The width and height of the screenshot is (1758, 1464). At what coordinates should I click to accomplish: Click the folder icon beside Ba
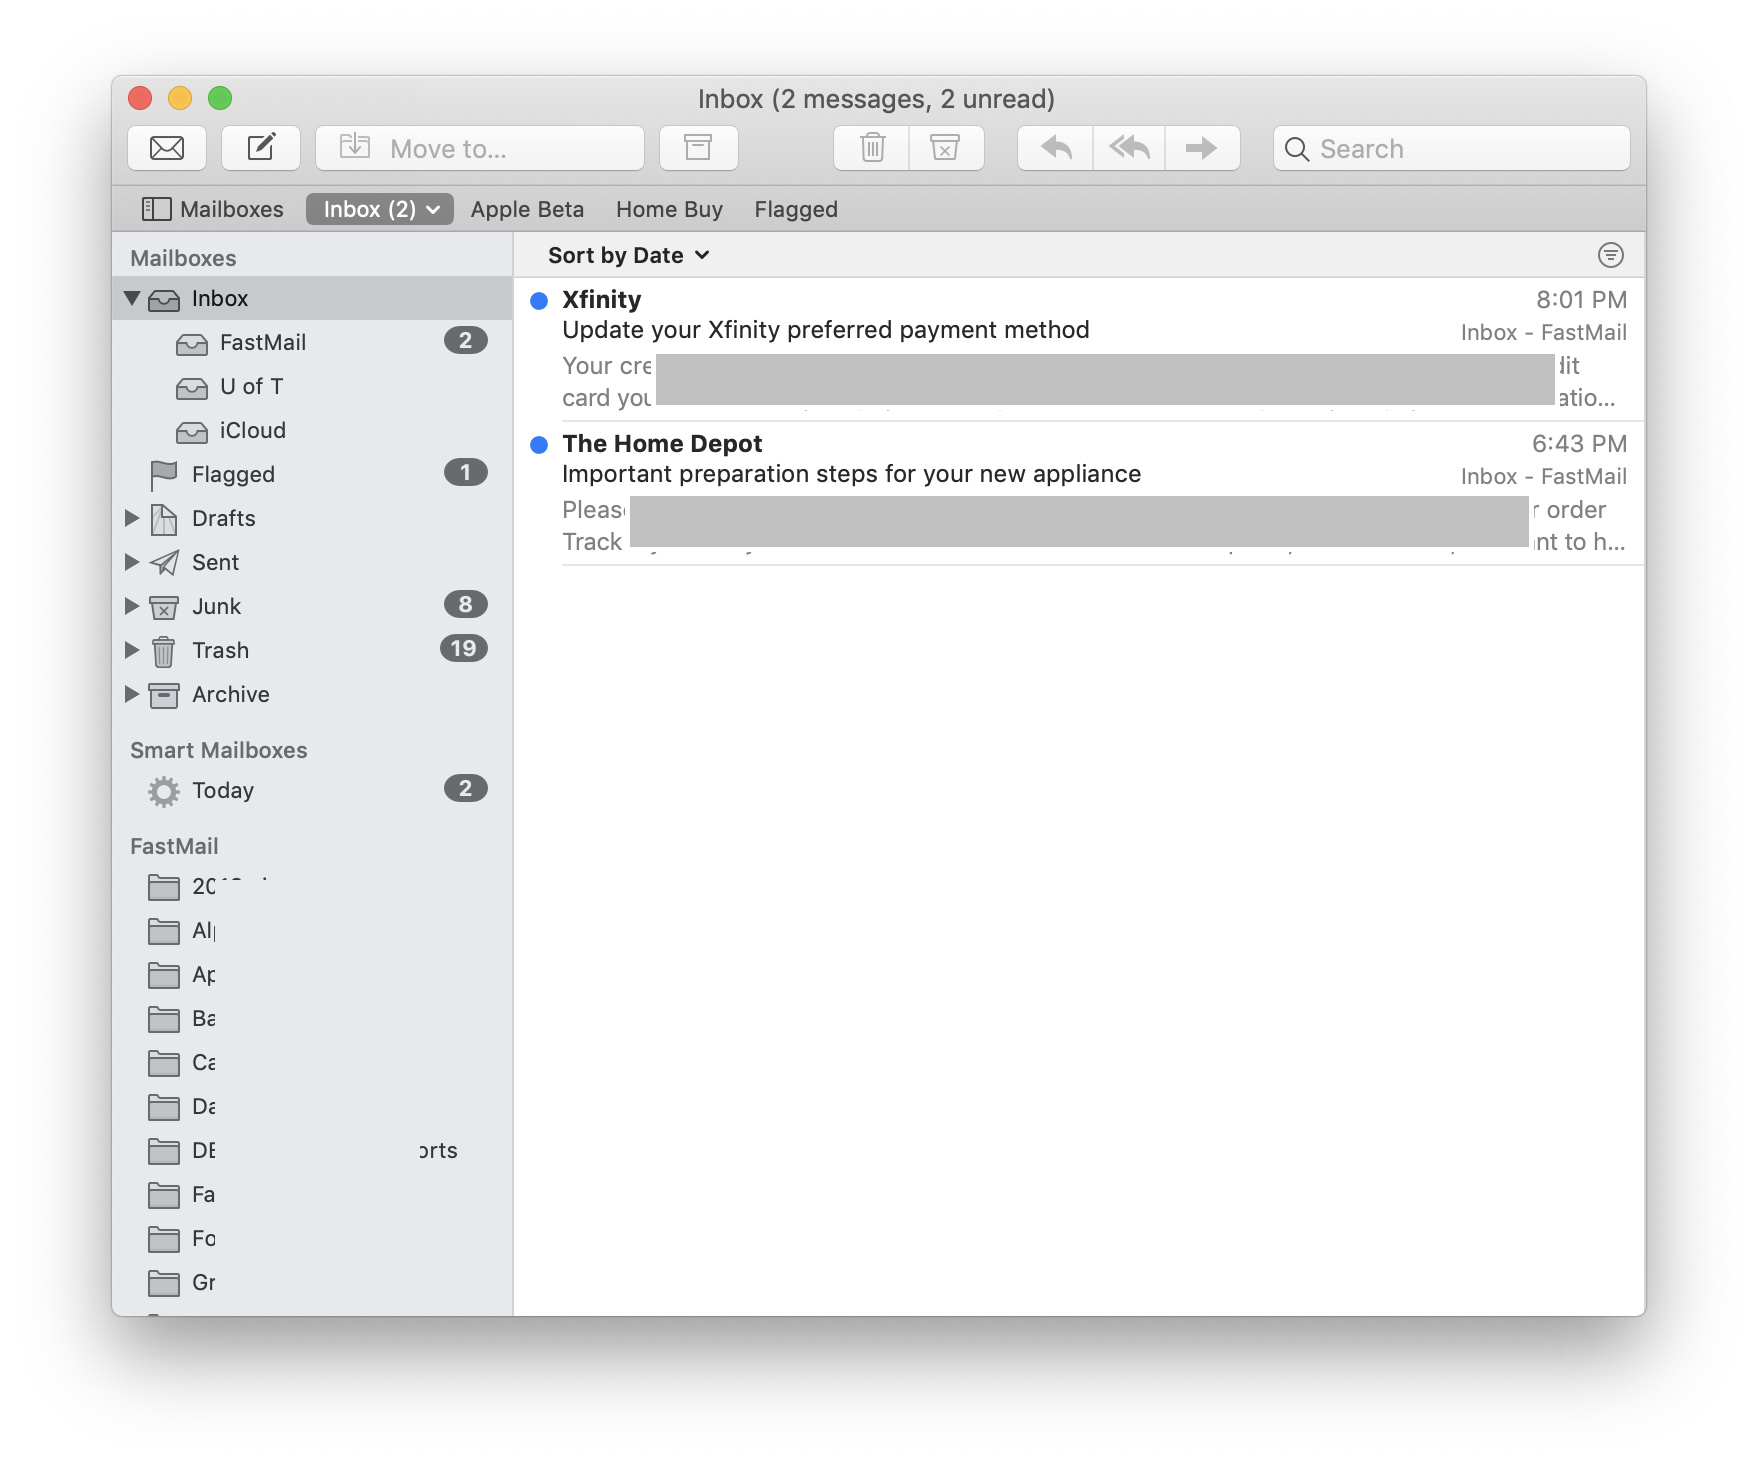click(x=164, y=1018)
